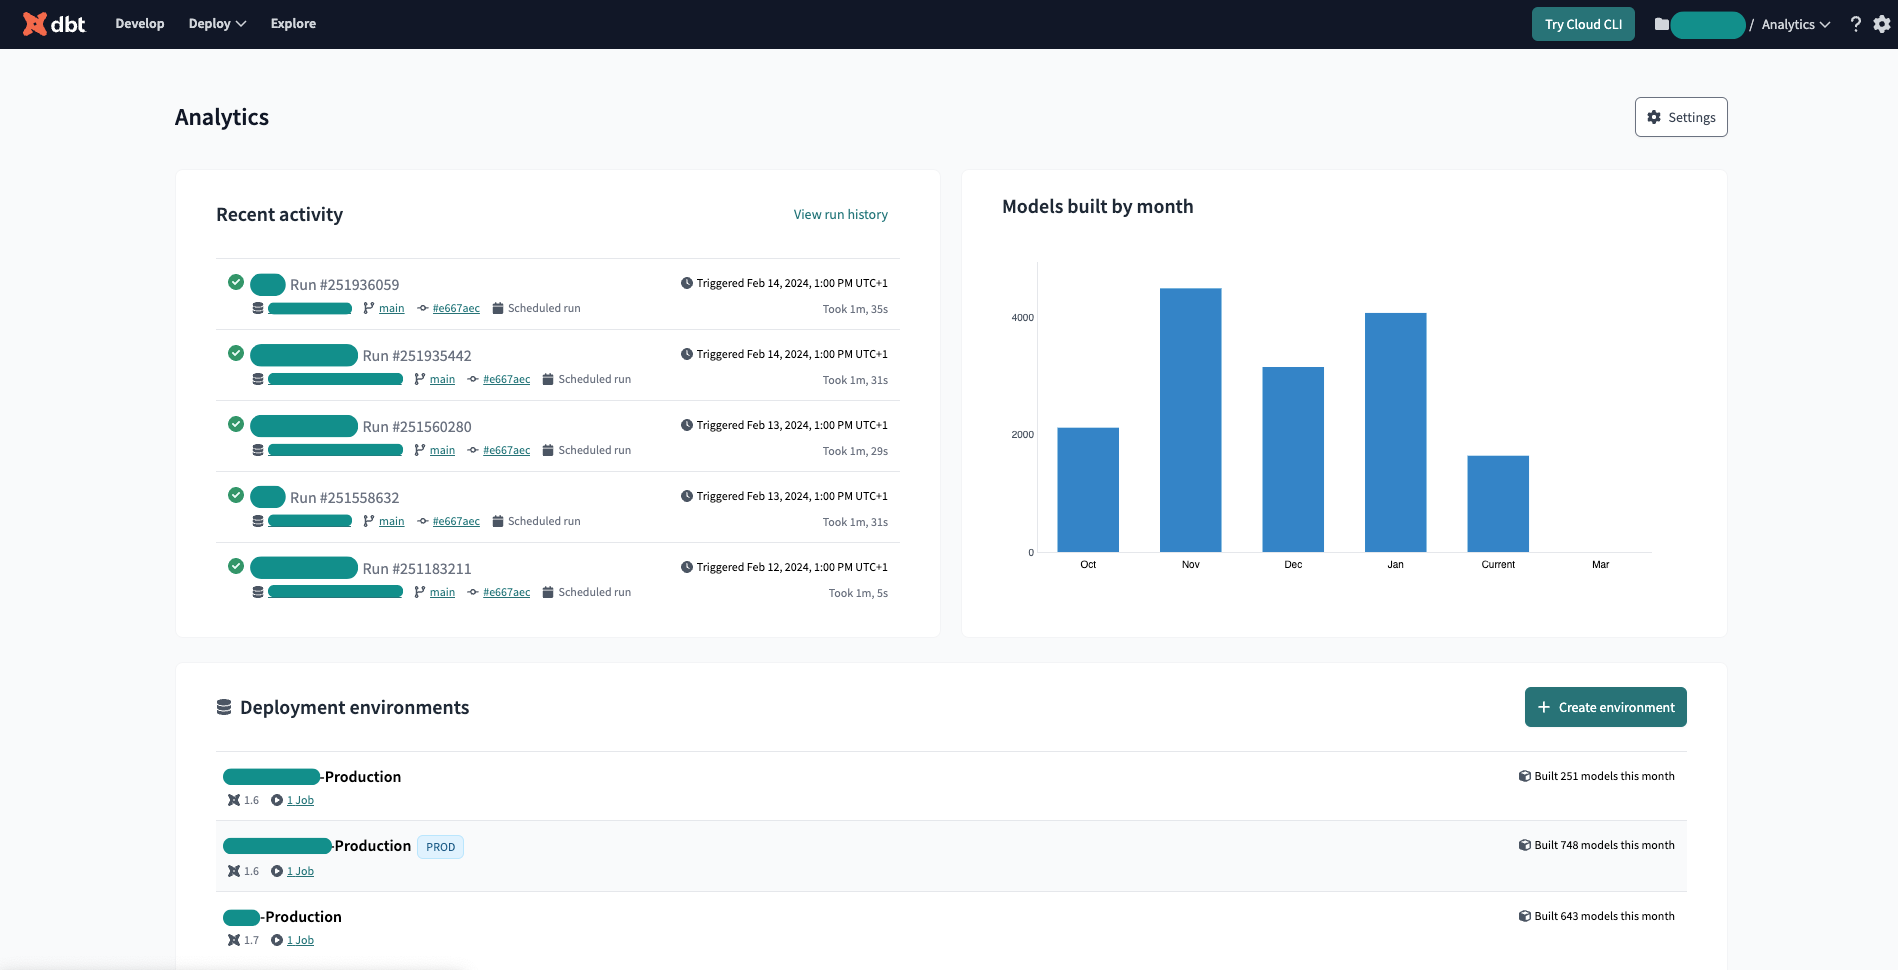
Task: Click git branch icon in Run #251936059 row
Action: point(369,308)
